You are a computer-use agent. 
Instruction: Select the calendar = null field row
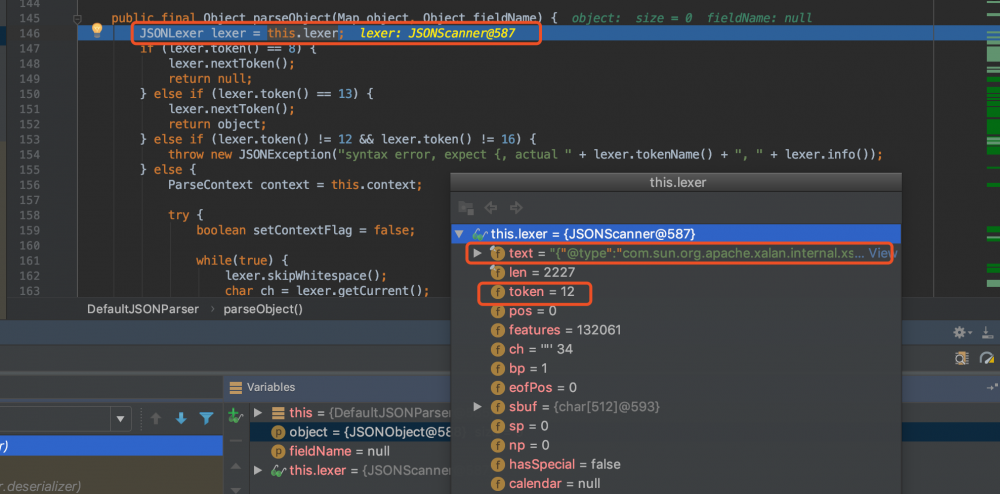click(675, 483)
